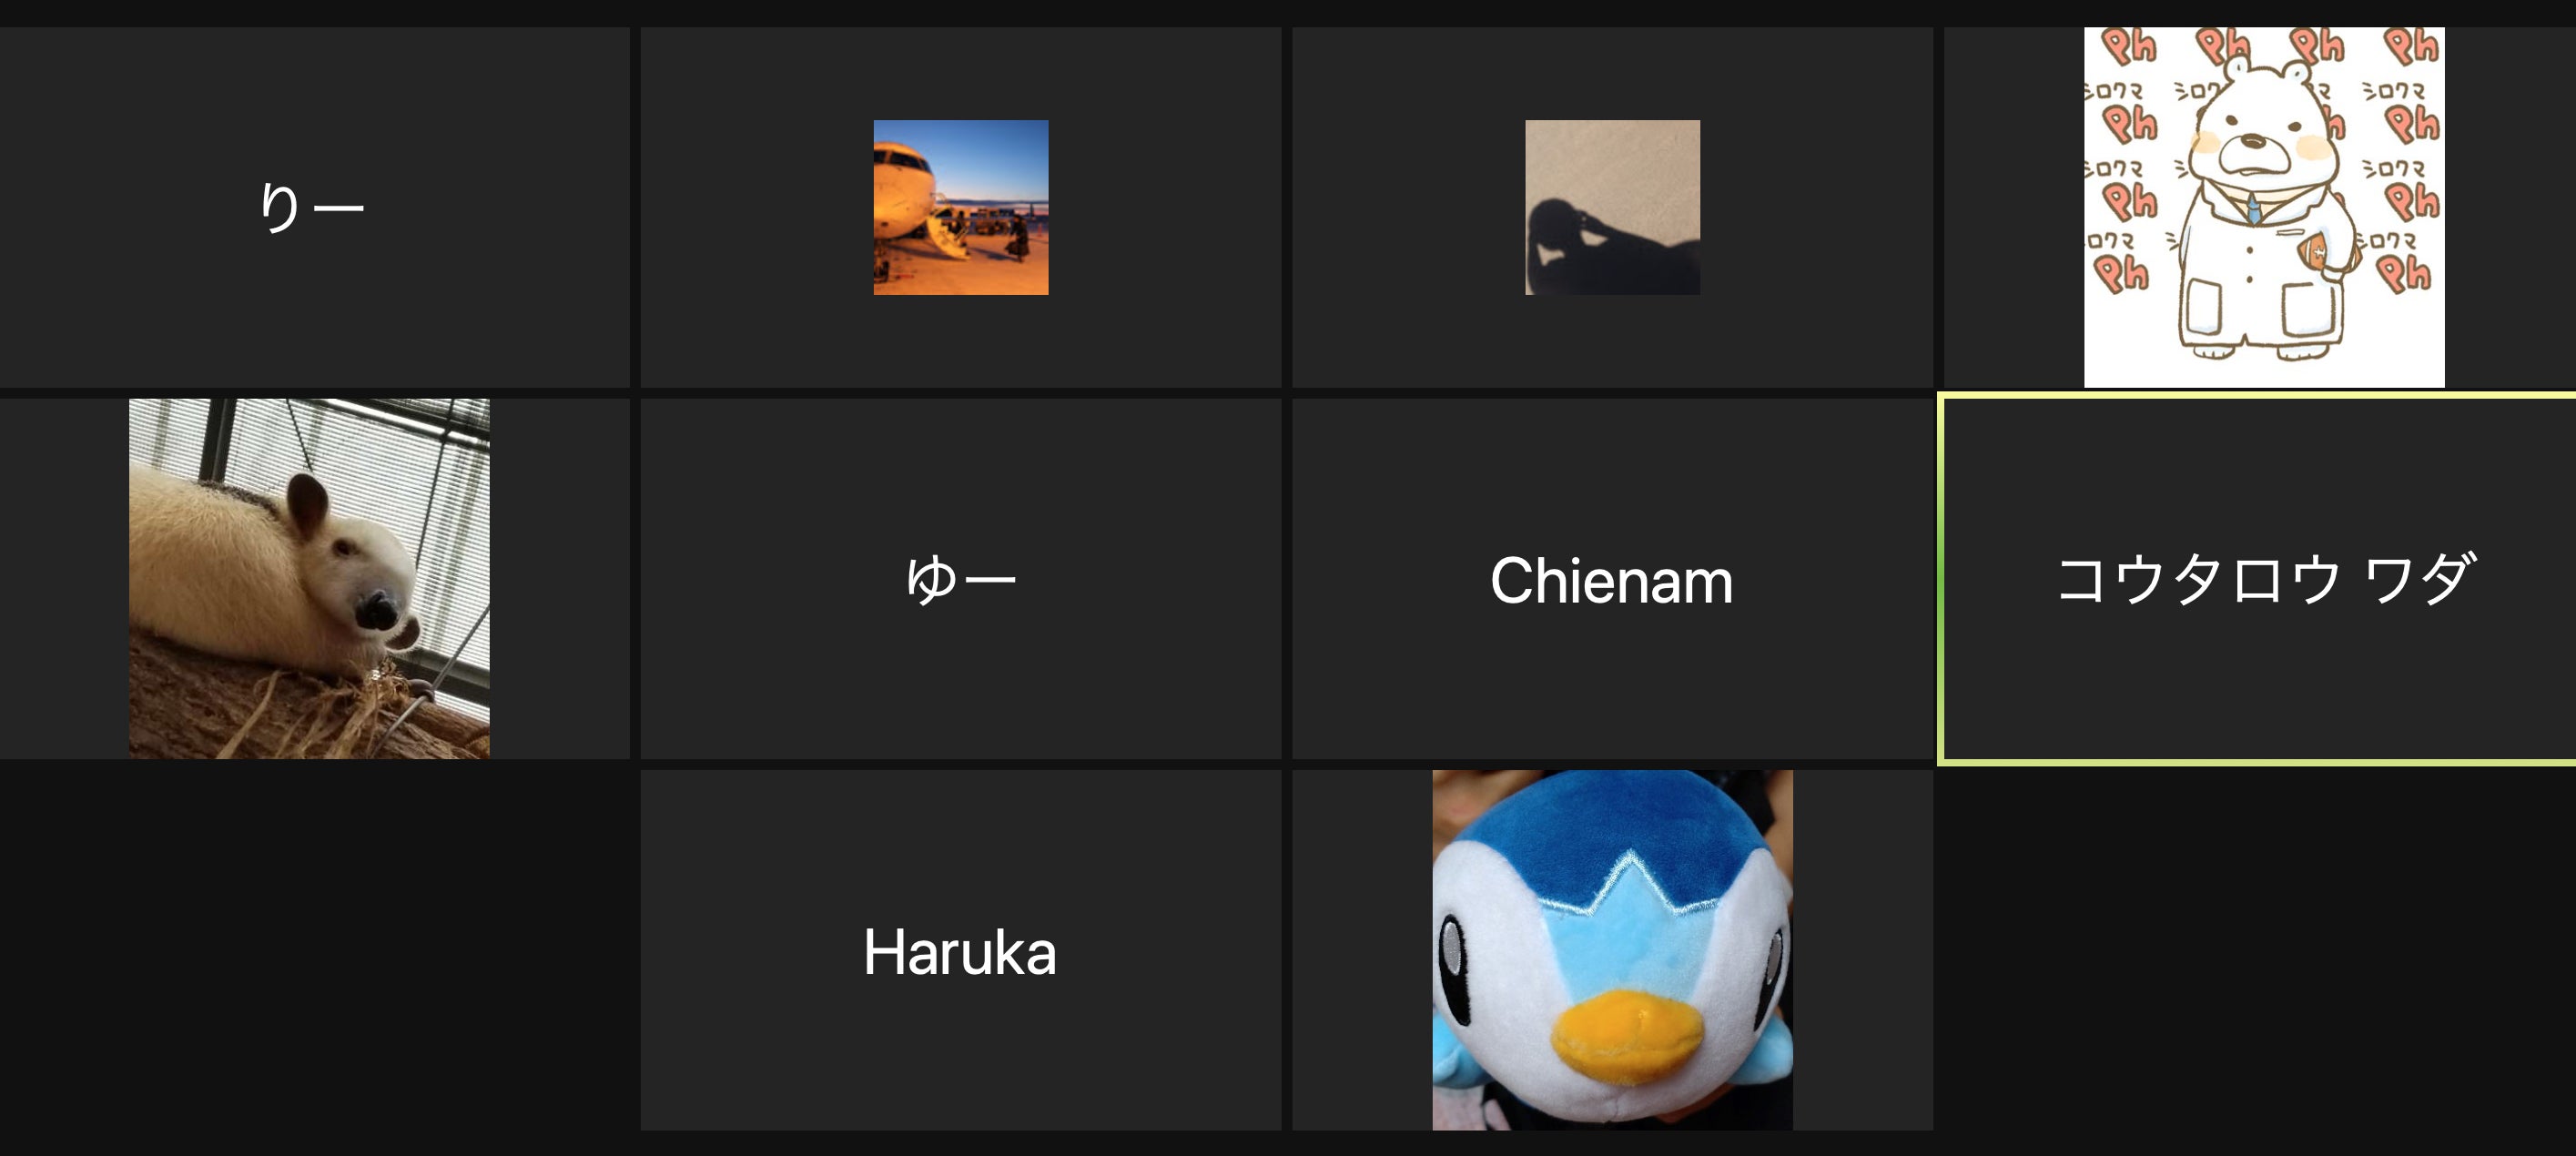Click the りー name label
The image size is (2576, 1156).
311,207
